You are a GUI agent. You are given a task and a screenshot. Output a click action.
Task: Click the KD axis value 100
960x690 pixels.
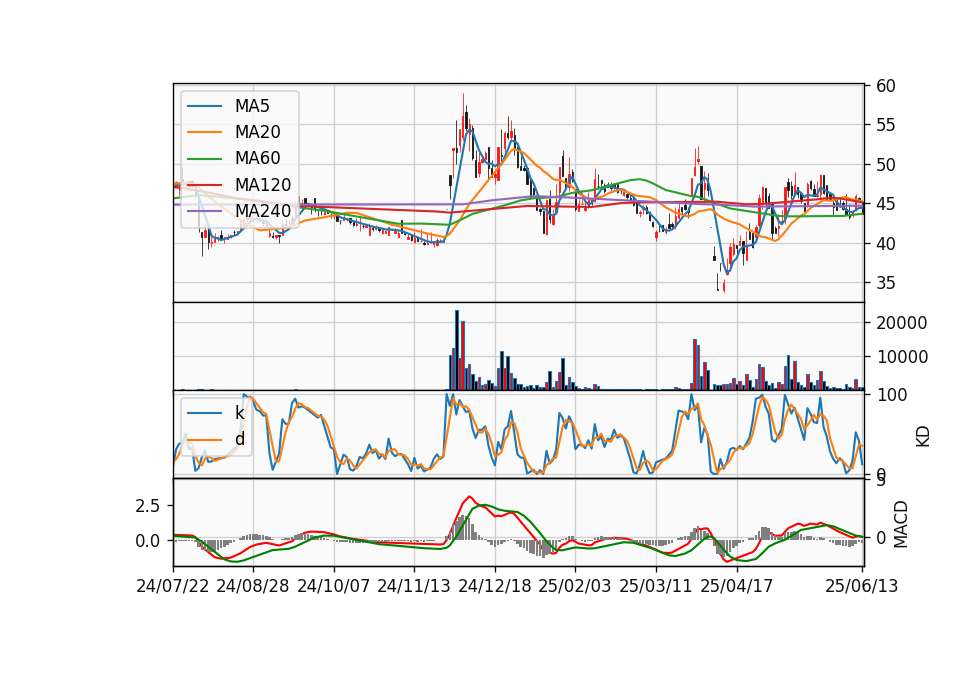click(891, 395)
